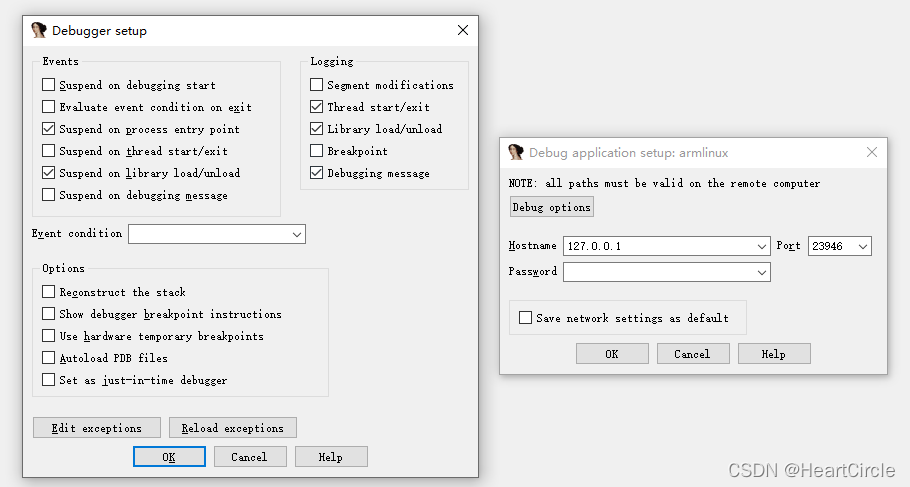
Task: Expand the Event condition dropdown
Action: point(297,235)
